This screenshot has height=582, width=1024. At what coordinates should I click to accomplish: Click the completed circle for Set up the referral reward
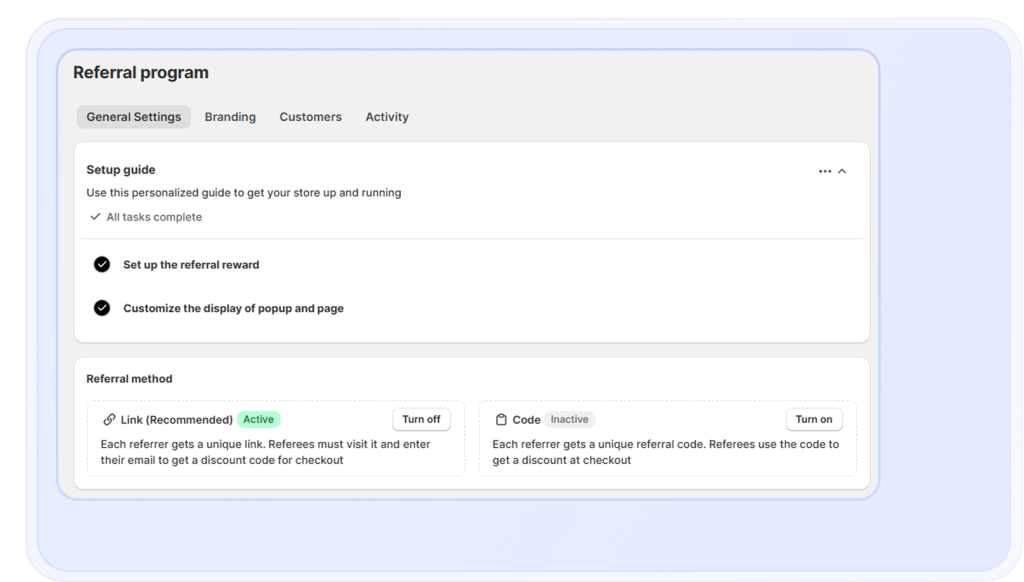[x=102, y=264]
